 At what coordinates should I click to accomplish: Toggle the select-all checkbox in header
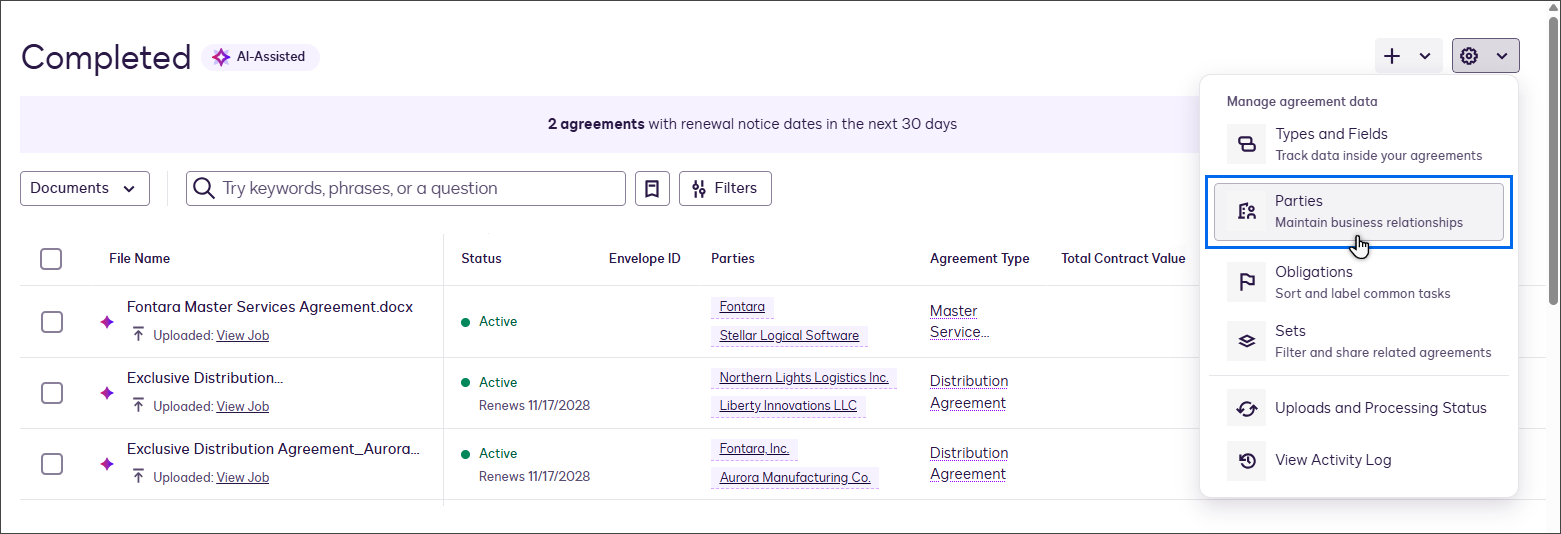pos(51,259)
